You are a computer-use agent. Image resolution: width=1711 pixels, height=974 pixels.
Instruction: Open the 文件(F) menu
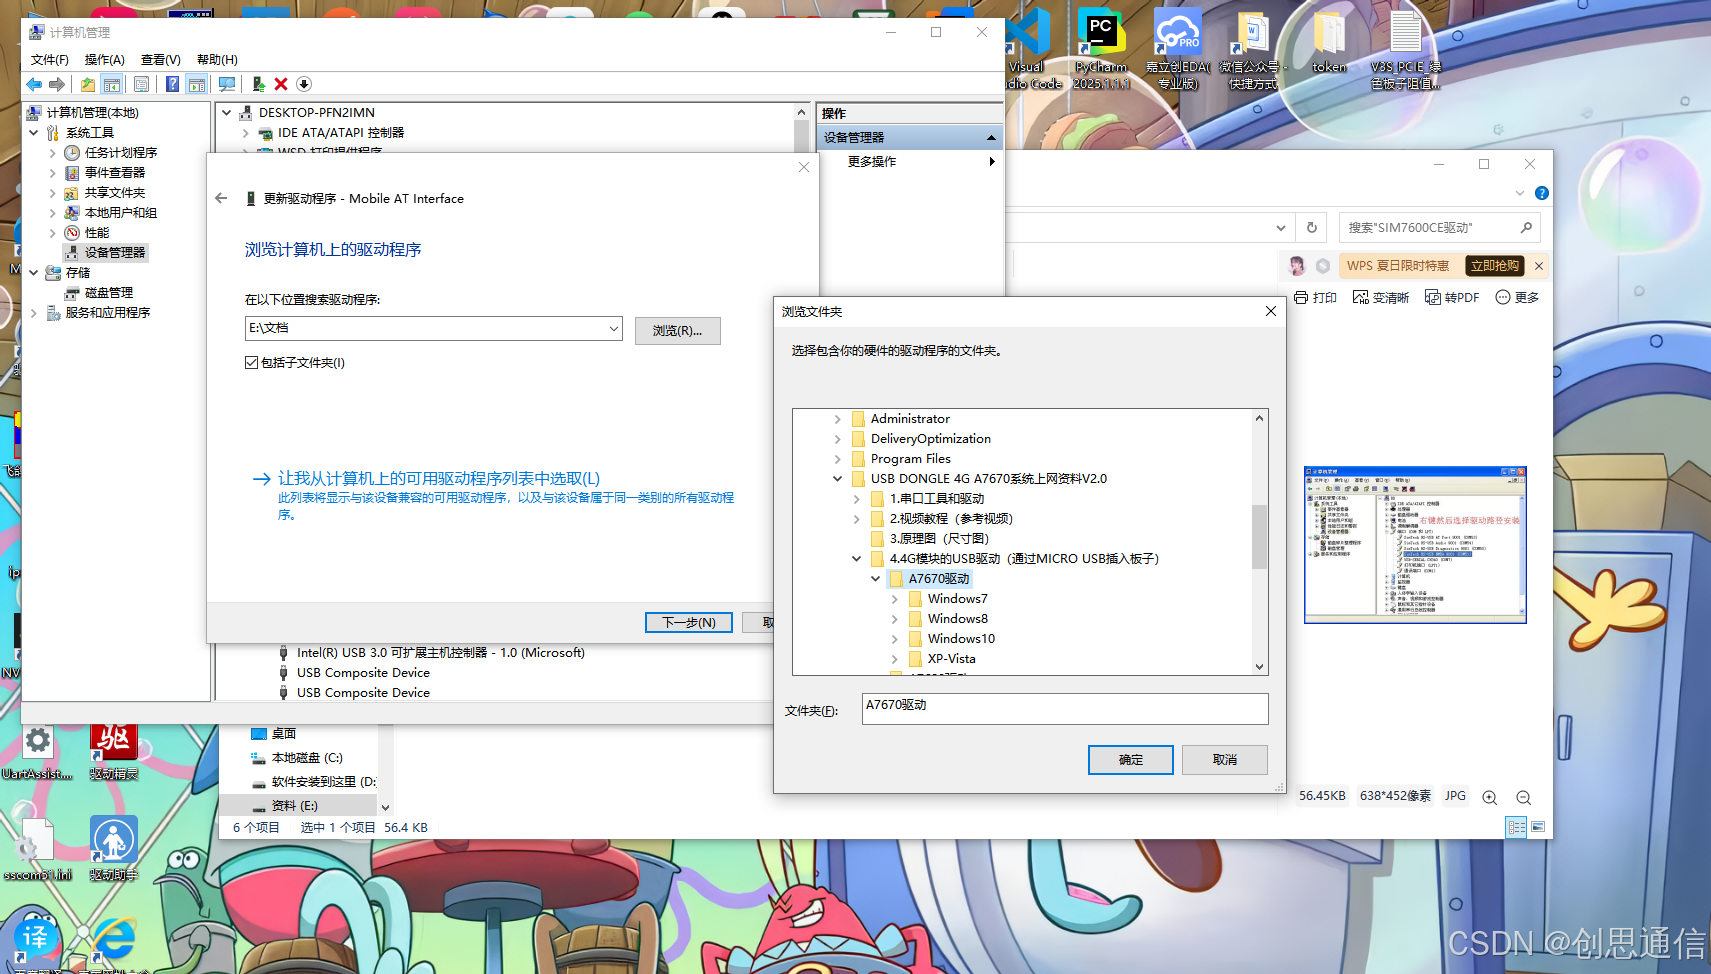click(x=50, y=59)
